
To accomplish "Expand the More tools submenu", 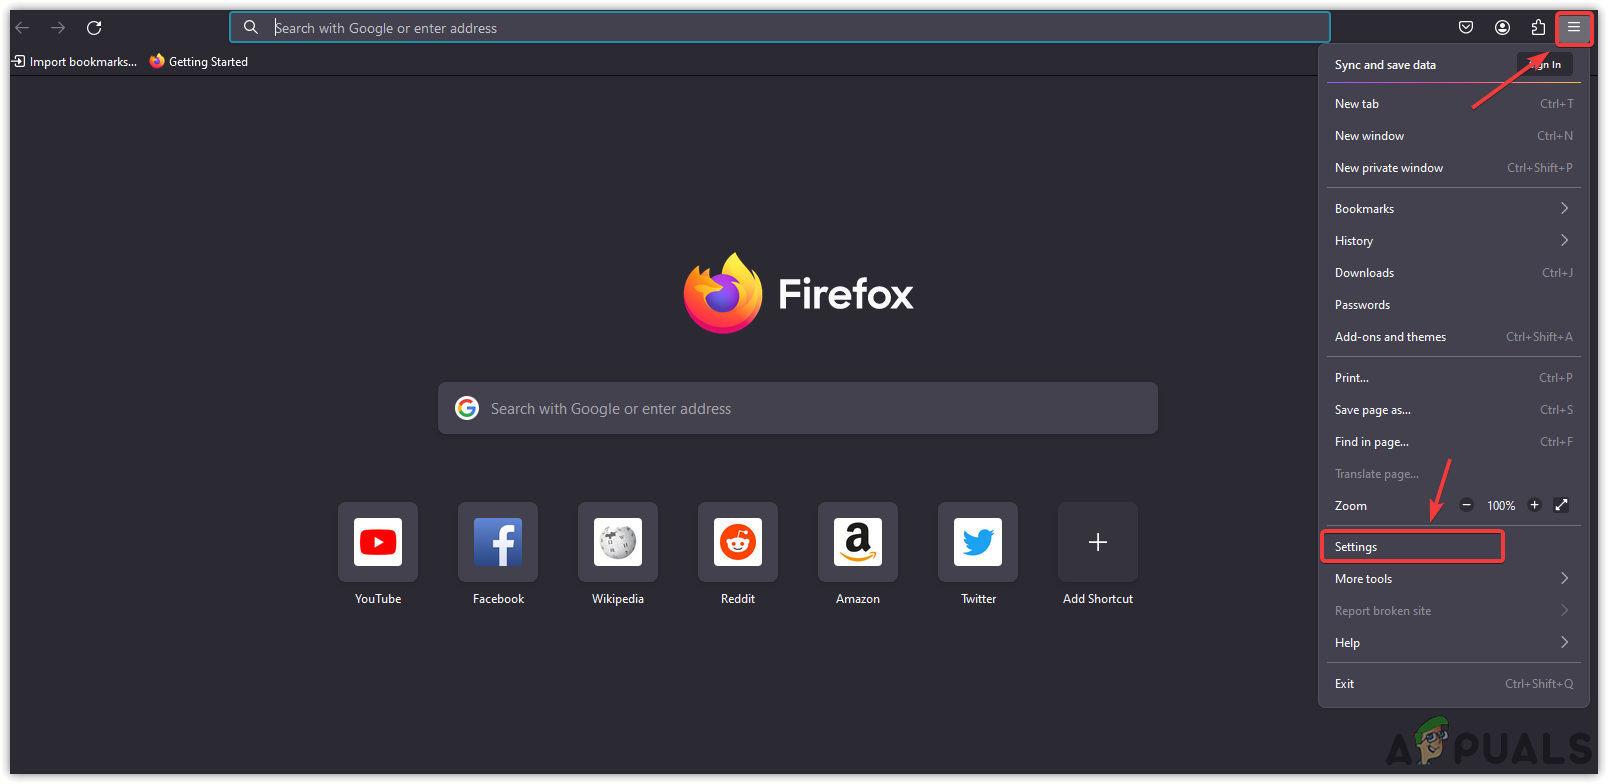I will 1454,579.
